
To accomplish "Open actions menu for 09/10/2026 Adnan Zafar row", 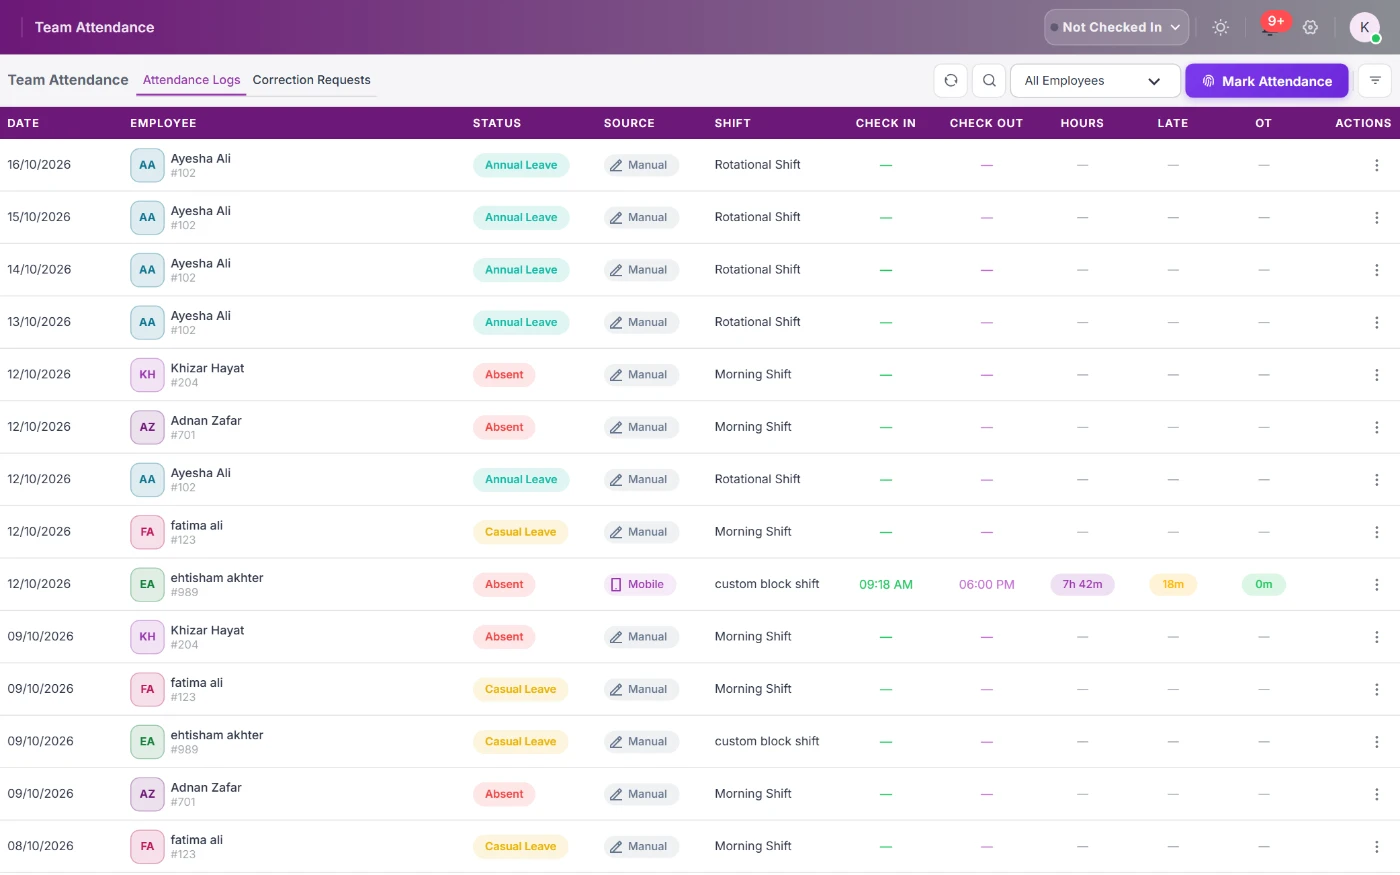I will click(x=1376, y=794).
